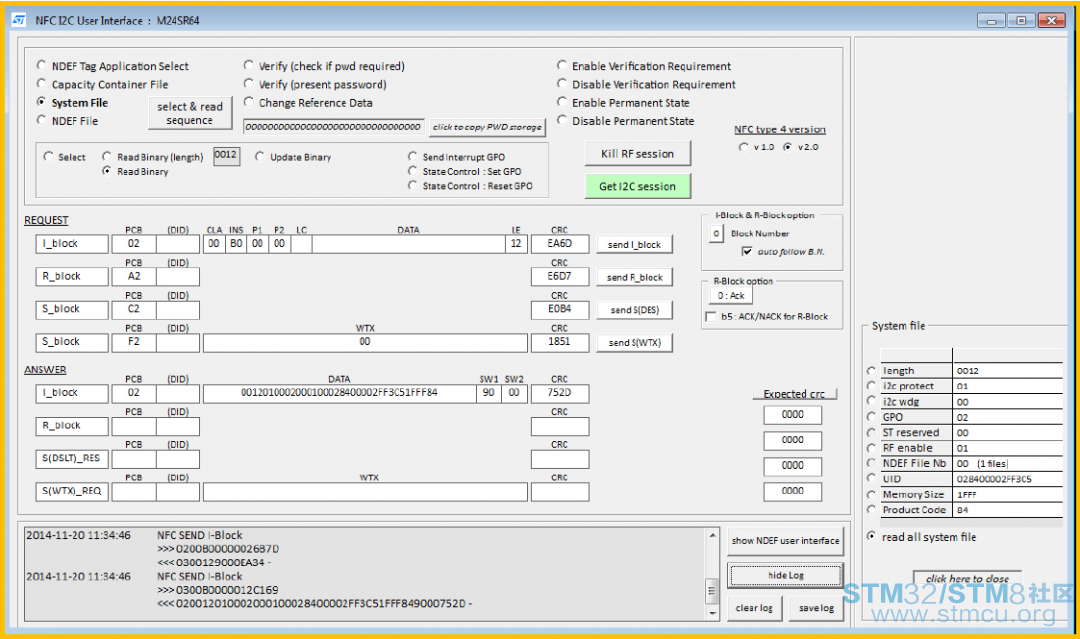Click 'click to copy PWD storage' button

tap(488, 127)
